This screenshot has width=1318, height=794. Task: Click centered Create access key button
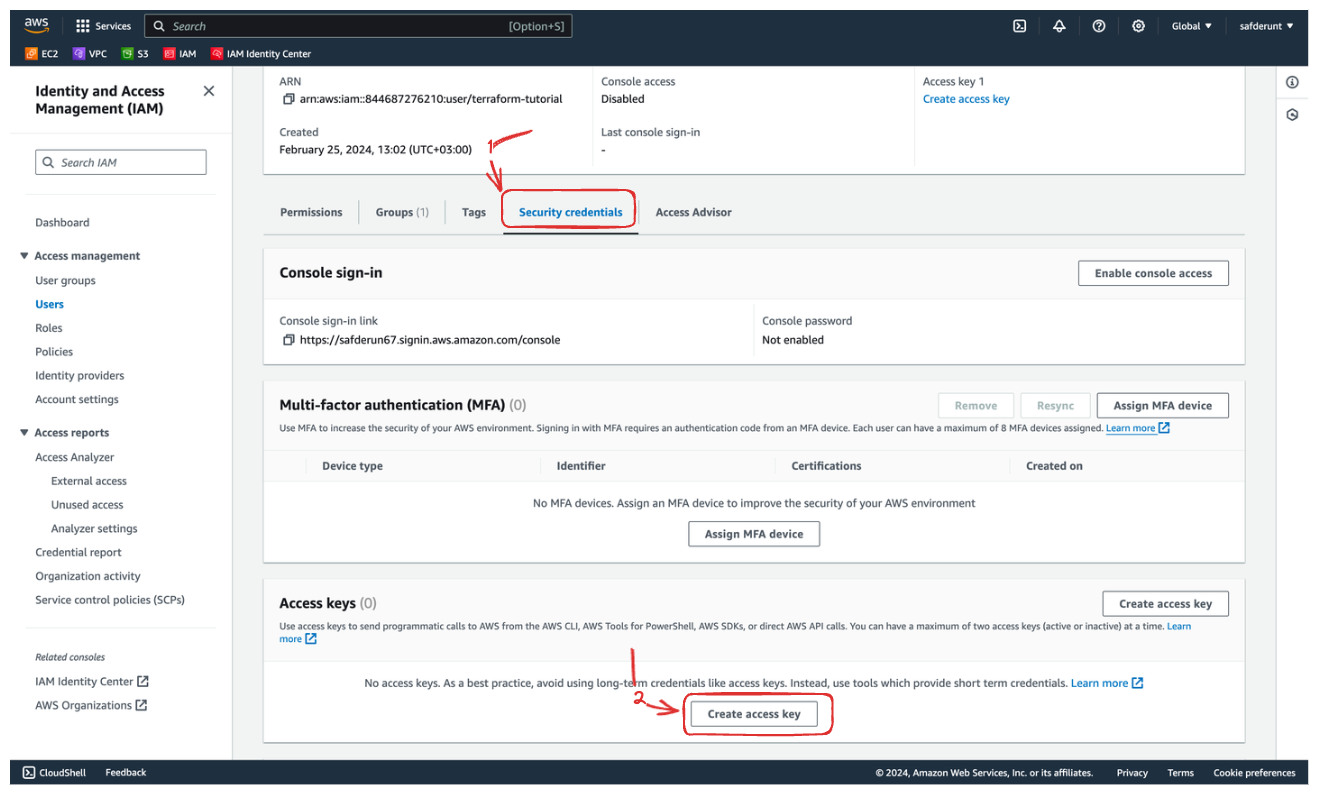pos(754,714)
